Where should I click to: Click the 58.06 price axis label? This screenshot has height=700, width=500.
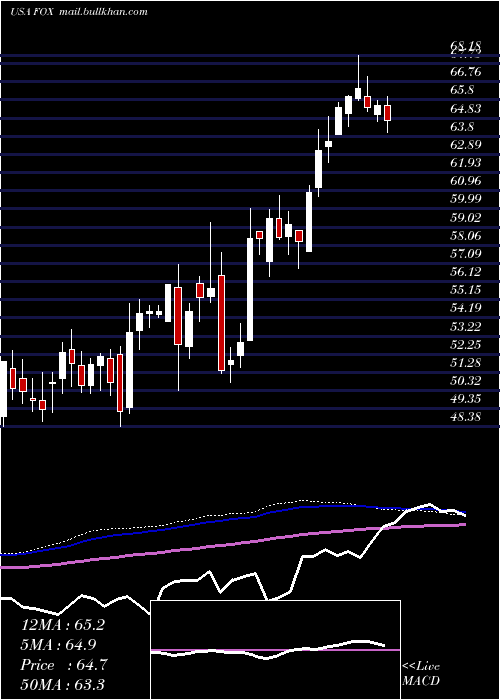(466, 235)
